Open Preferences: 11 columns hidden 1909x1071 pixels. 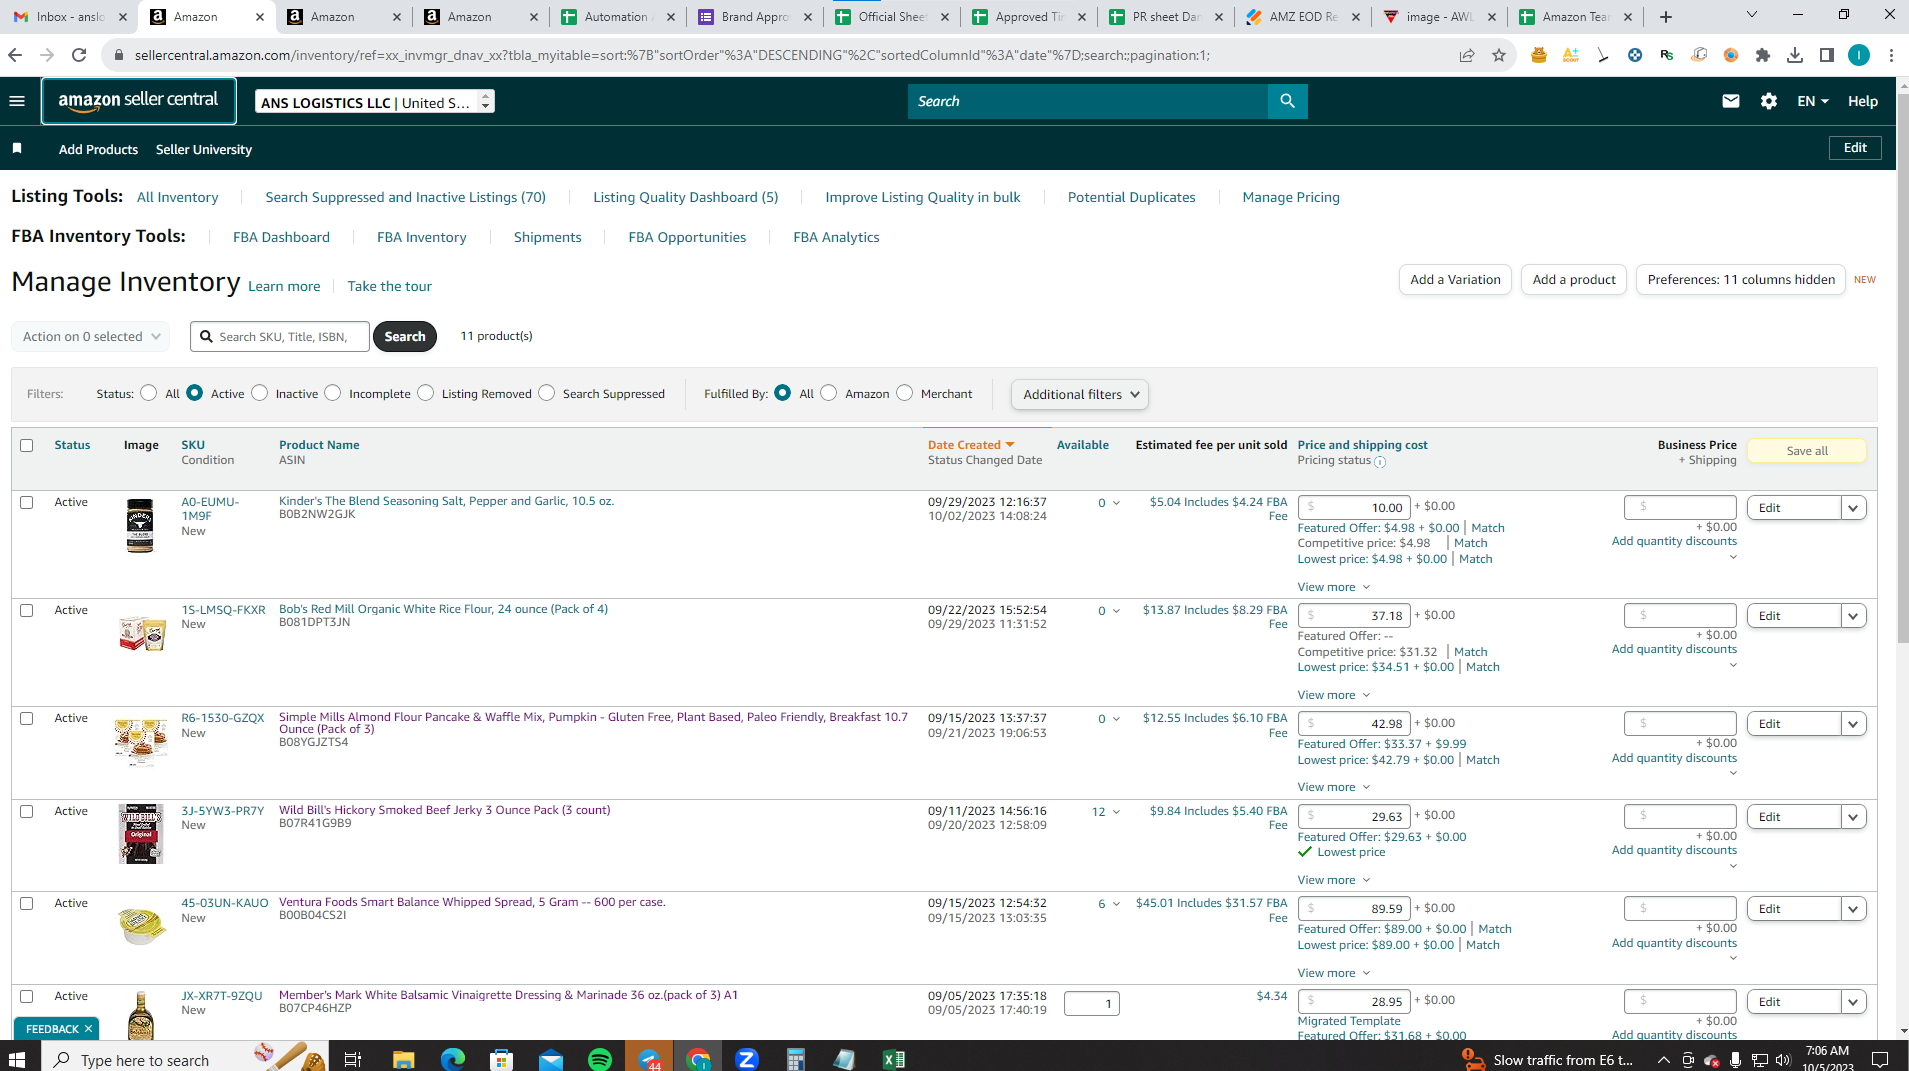pos(1741,280)
